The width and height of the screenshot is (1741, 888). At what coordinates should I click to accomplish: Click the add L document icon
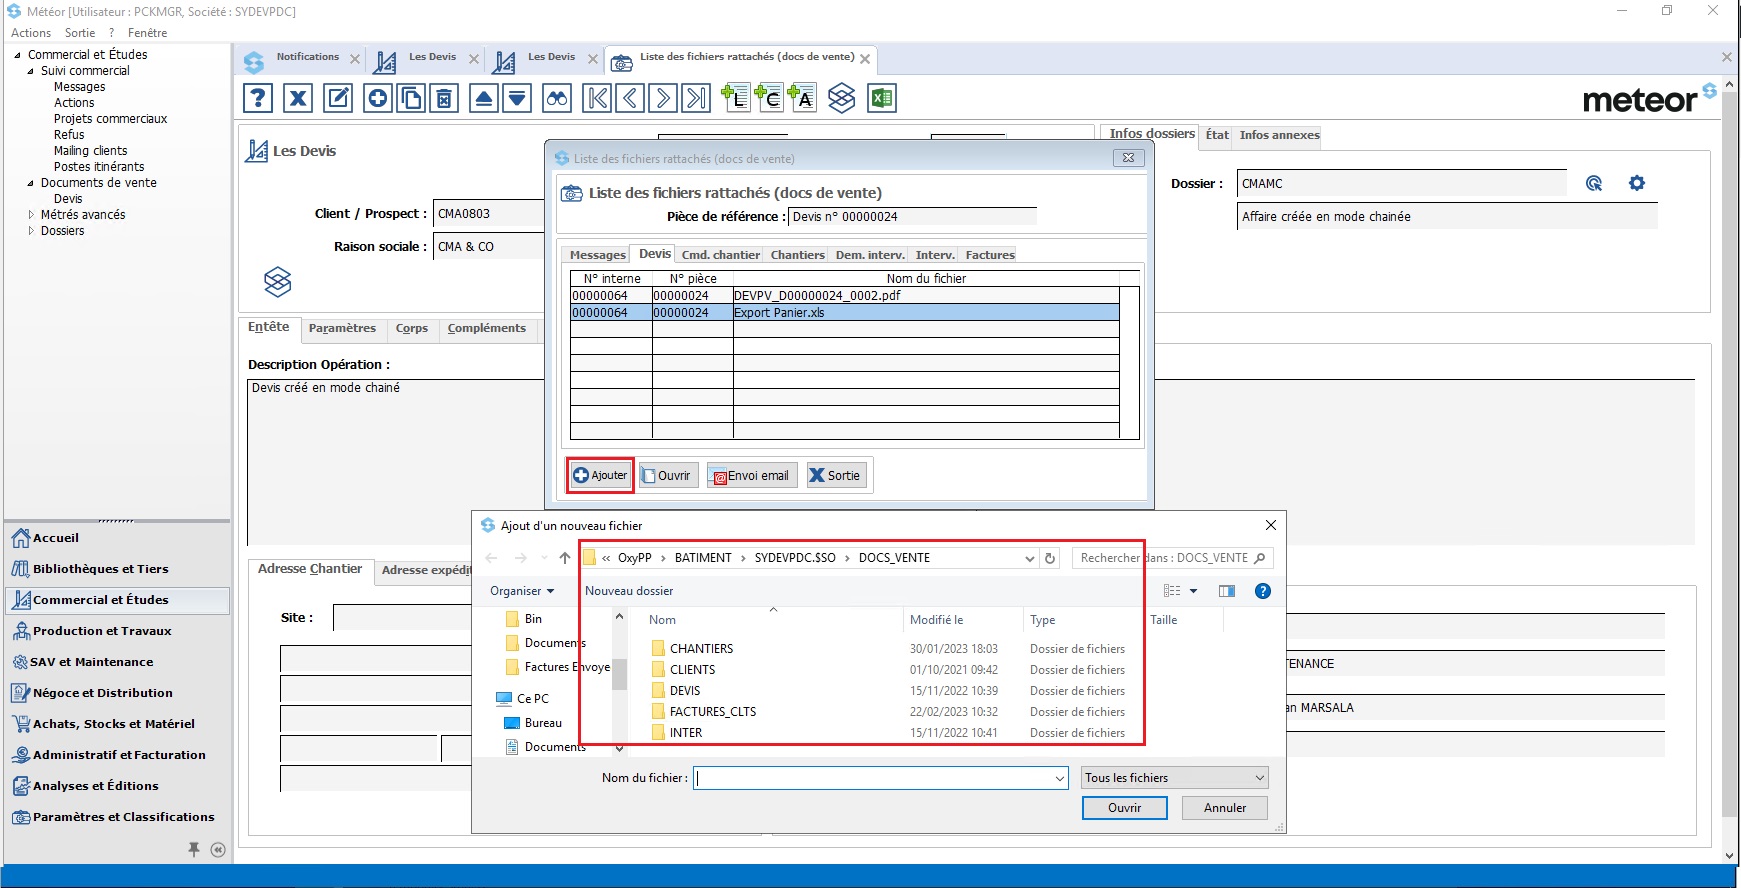[736, 98]
